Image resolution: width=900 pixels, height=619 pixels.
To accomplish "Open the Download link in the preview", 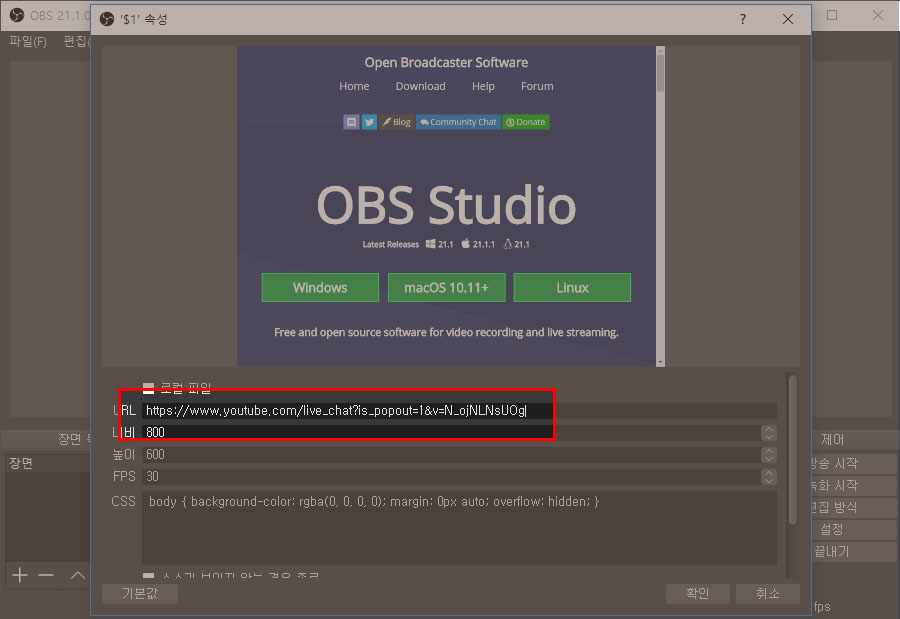I will (420, 86).
